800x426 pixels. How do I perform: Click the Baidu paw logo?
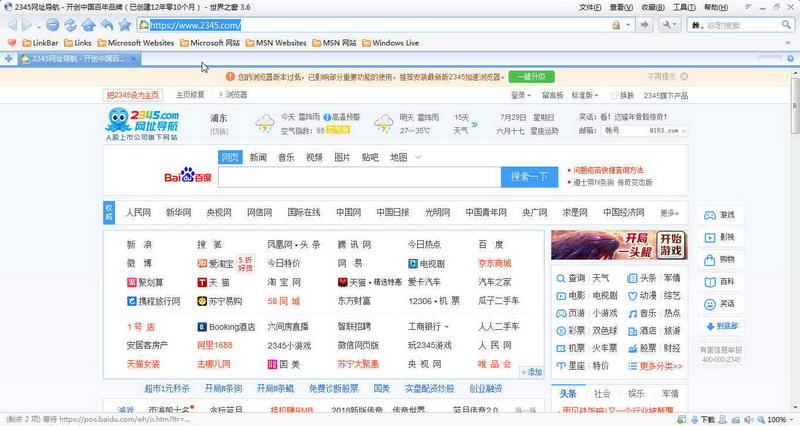pyautogui.click(x=187, y=175)
